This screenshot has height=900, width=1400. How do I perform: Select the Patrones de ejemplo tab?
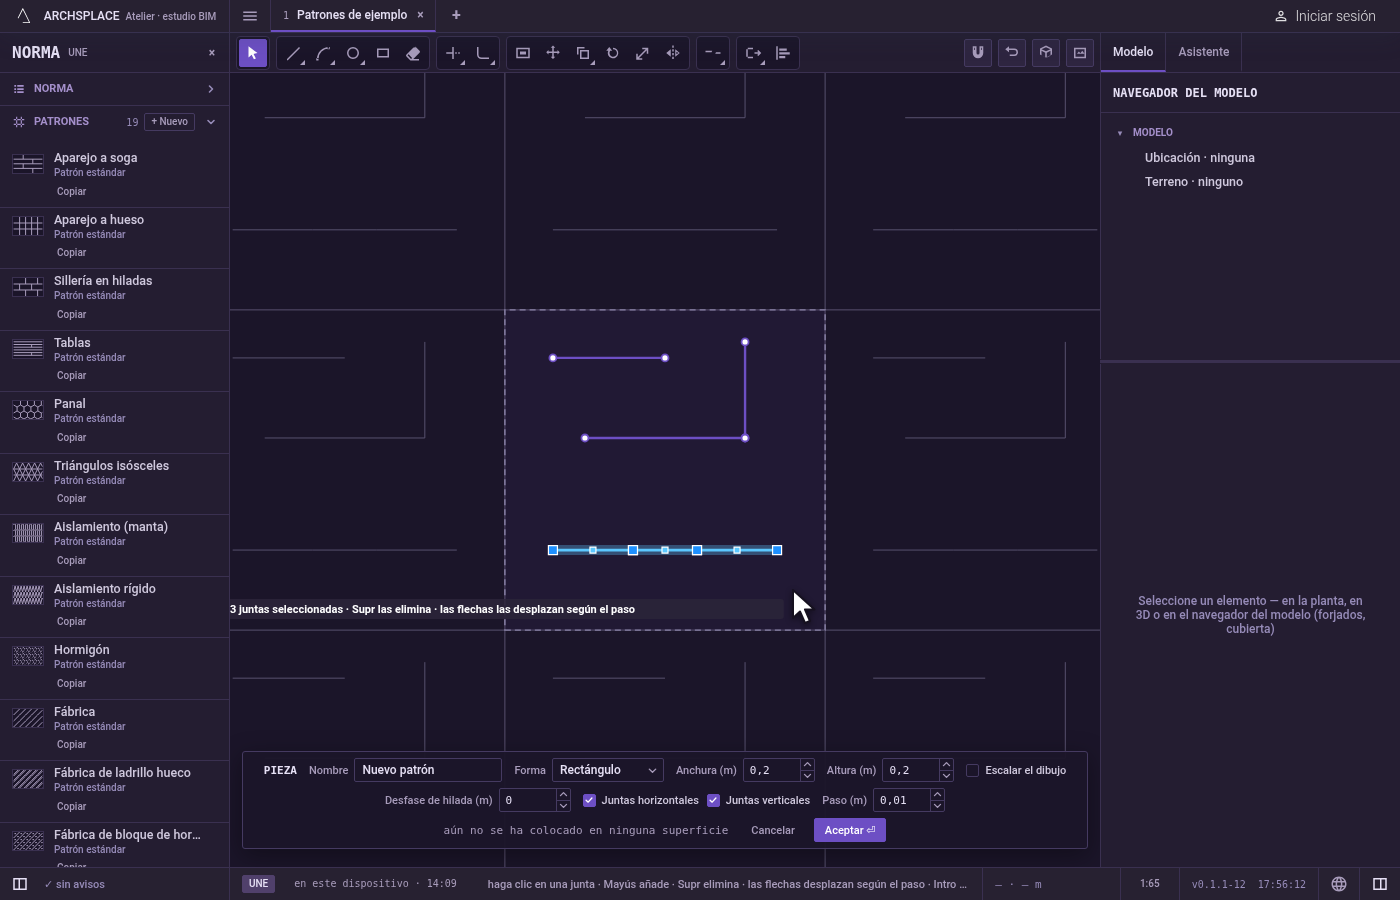(352, 15)
